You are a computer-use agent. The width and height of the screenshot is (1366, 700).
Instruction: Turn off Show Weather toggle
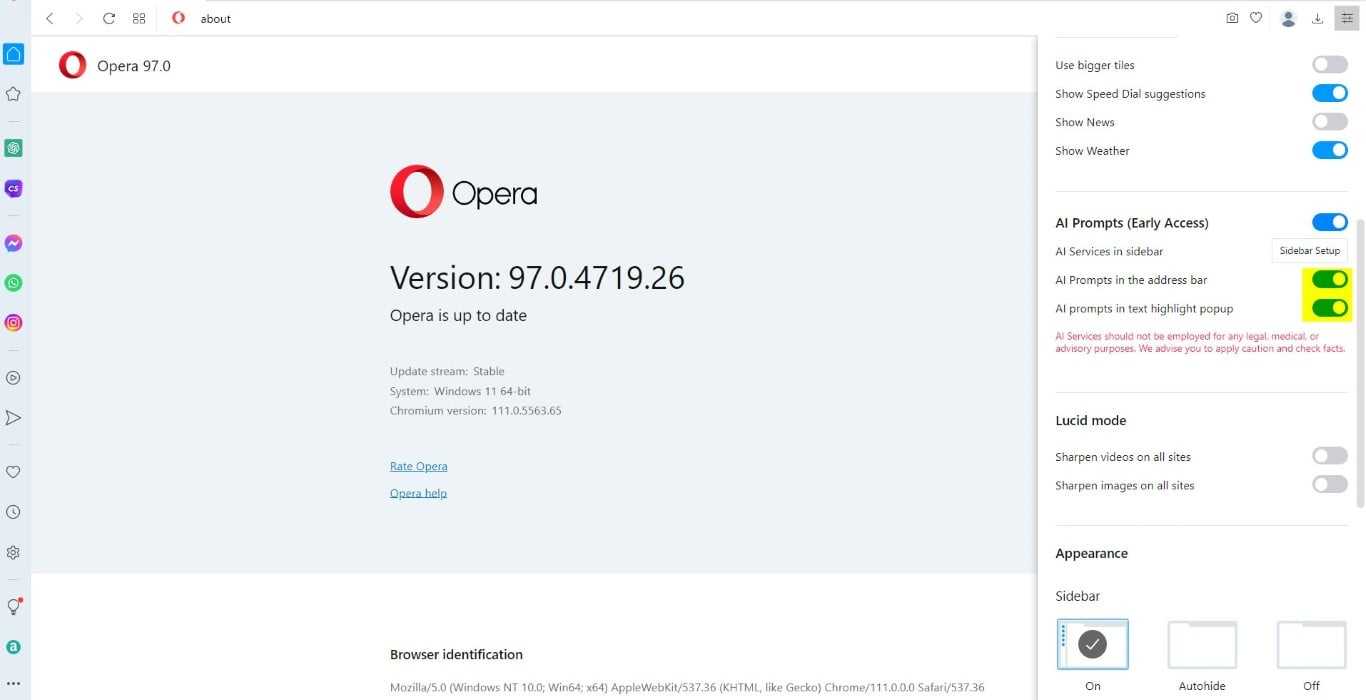point(1330,151)
